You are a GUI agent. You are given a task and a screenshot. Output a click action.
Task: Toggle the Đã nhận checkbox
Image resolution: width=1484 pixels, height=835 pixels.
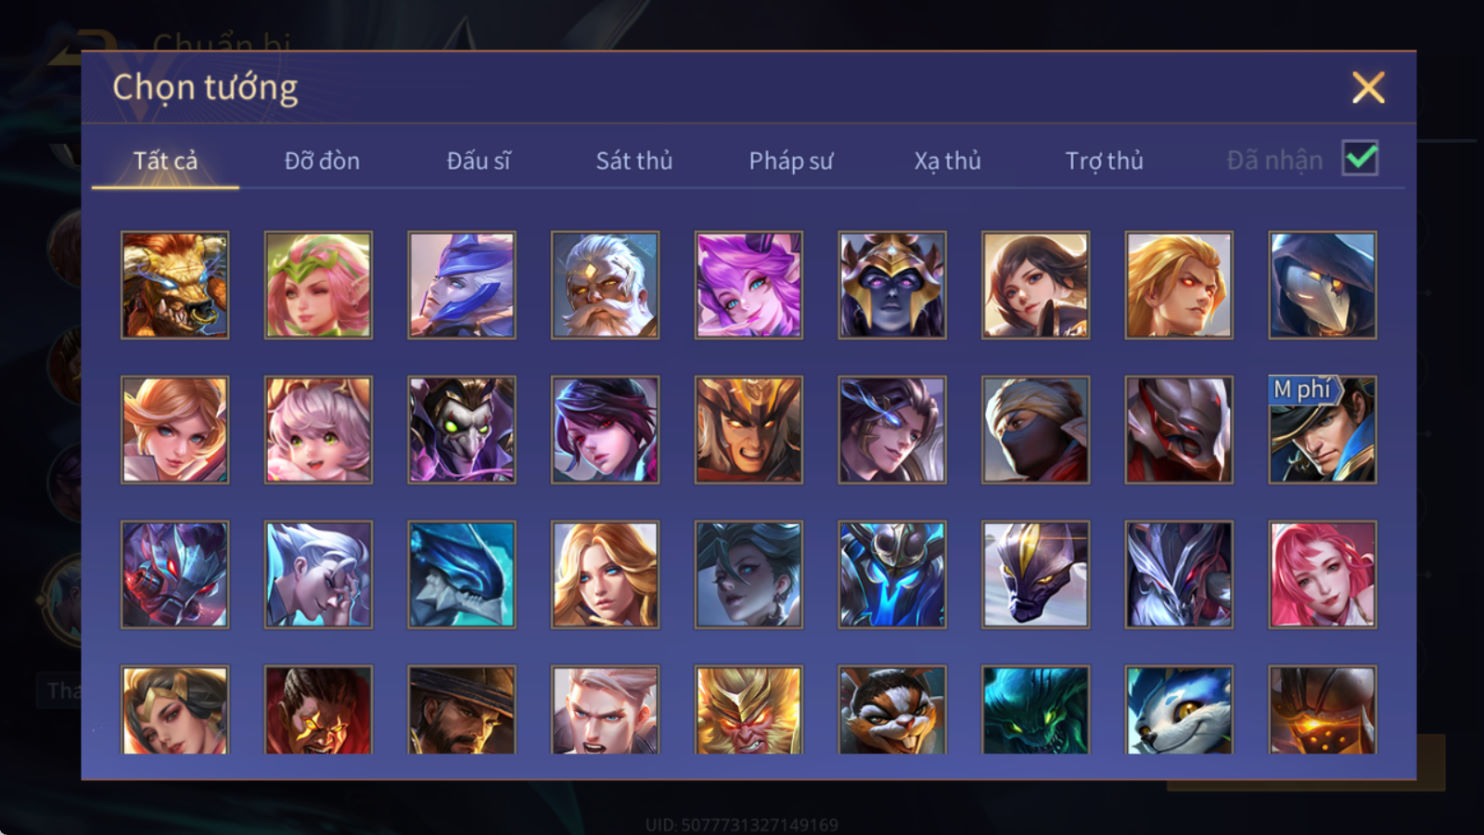pyautogui.click(x=1360, y=158)
